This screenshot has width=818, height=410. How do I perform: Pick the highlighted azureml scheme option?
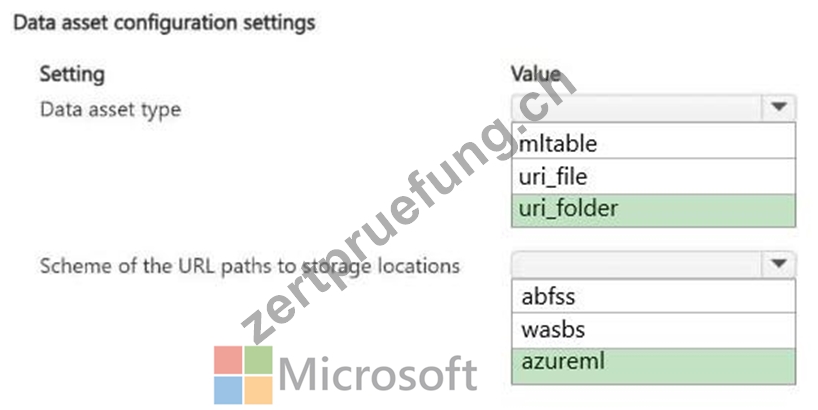pos(654,367)
